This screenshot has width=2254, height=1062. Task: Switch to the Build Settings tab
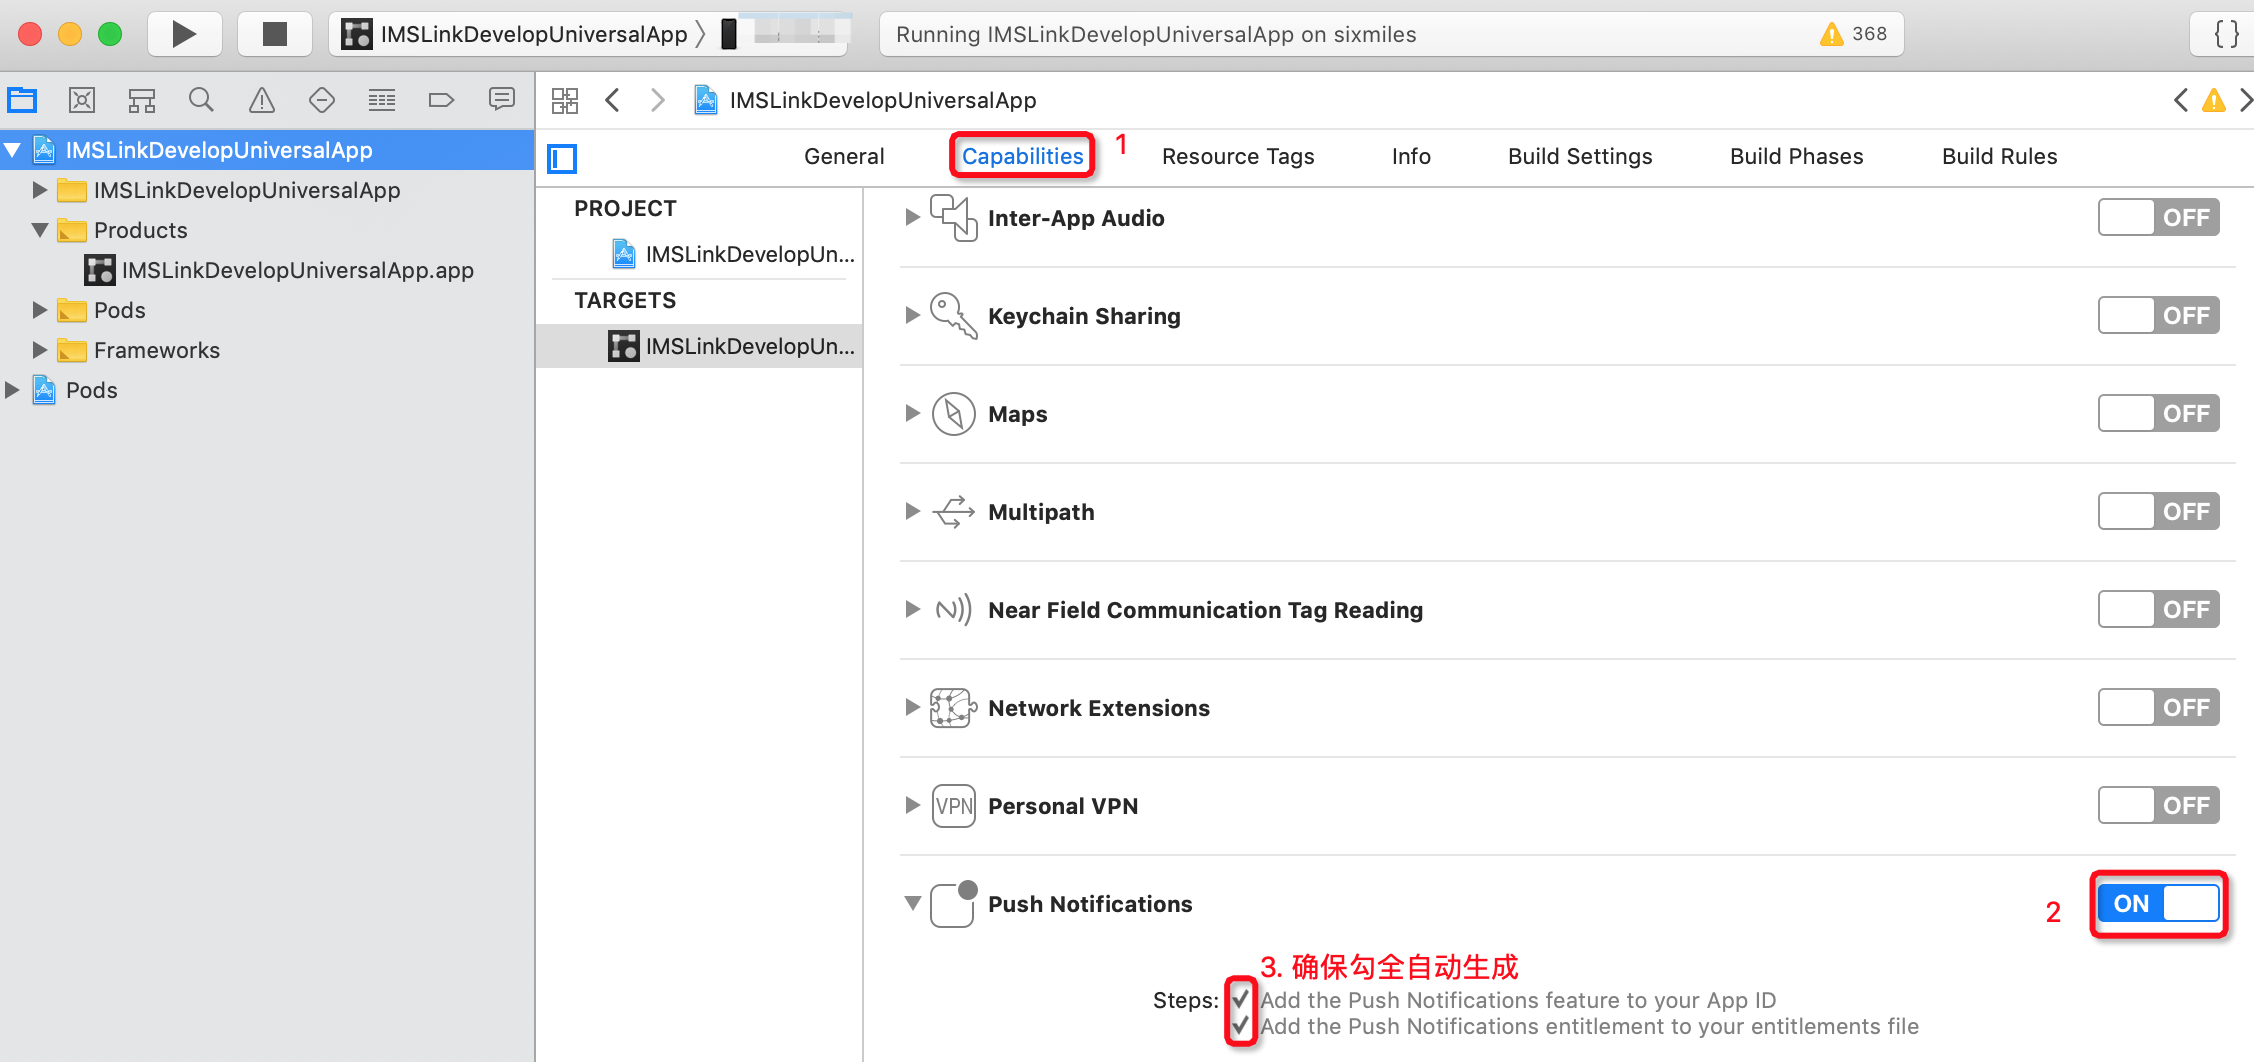click(x=1580, y=156)
